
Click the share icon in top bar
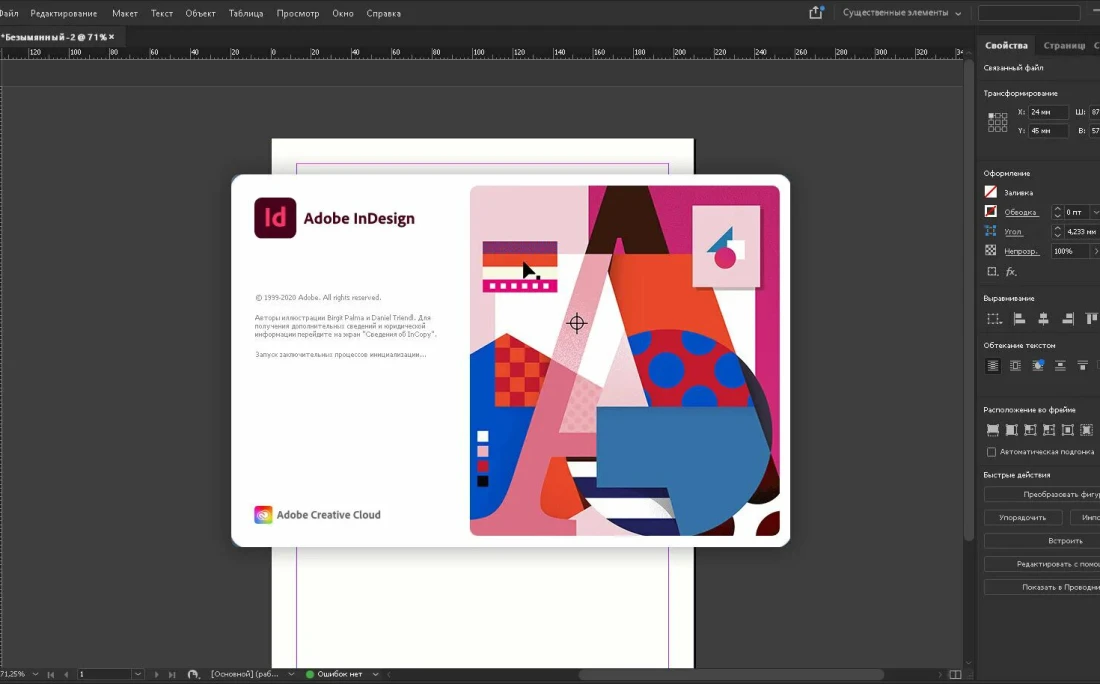point(816,13)
